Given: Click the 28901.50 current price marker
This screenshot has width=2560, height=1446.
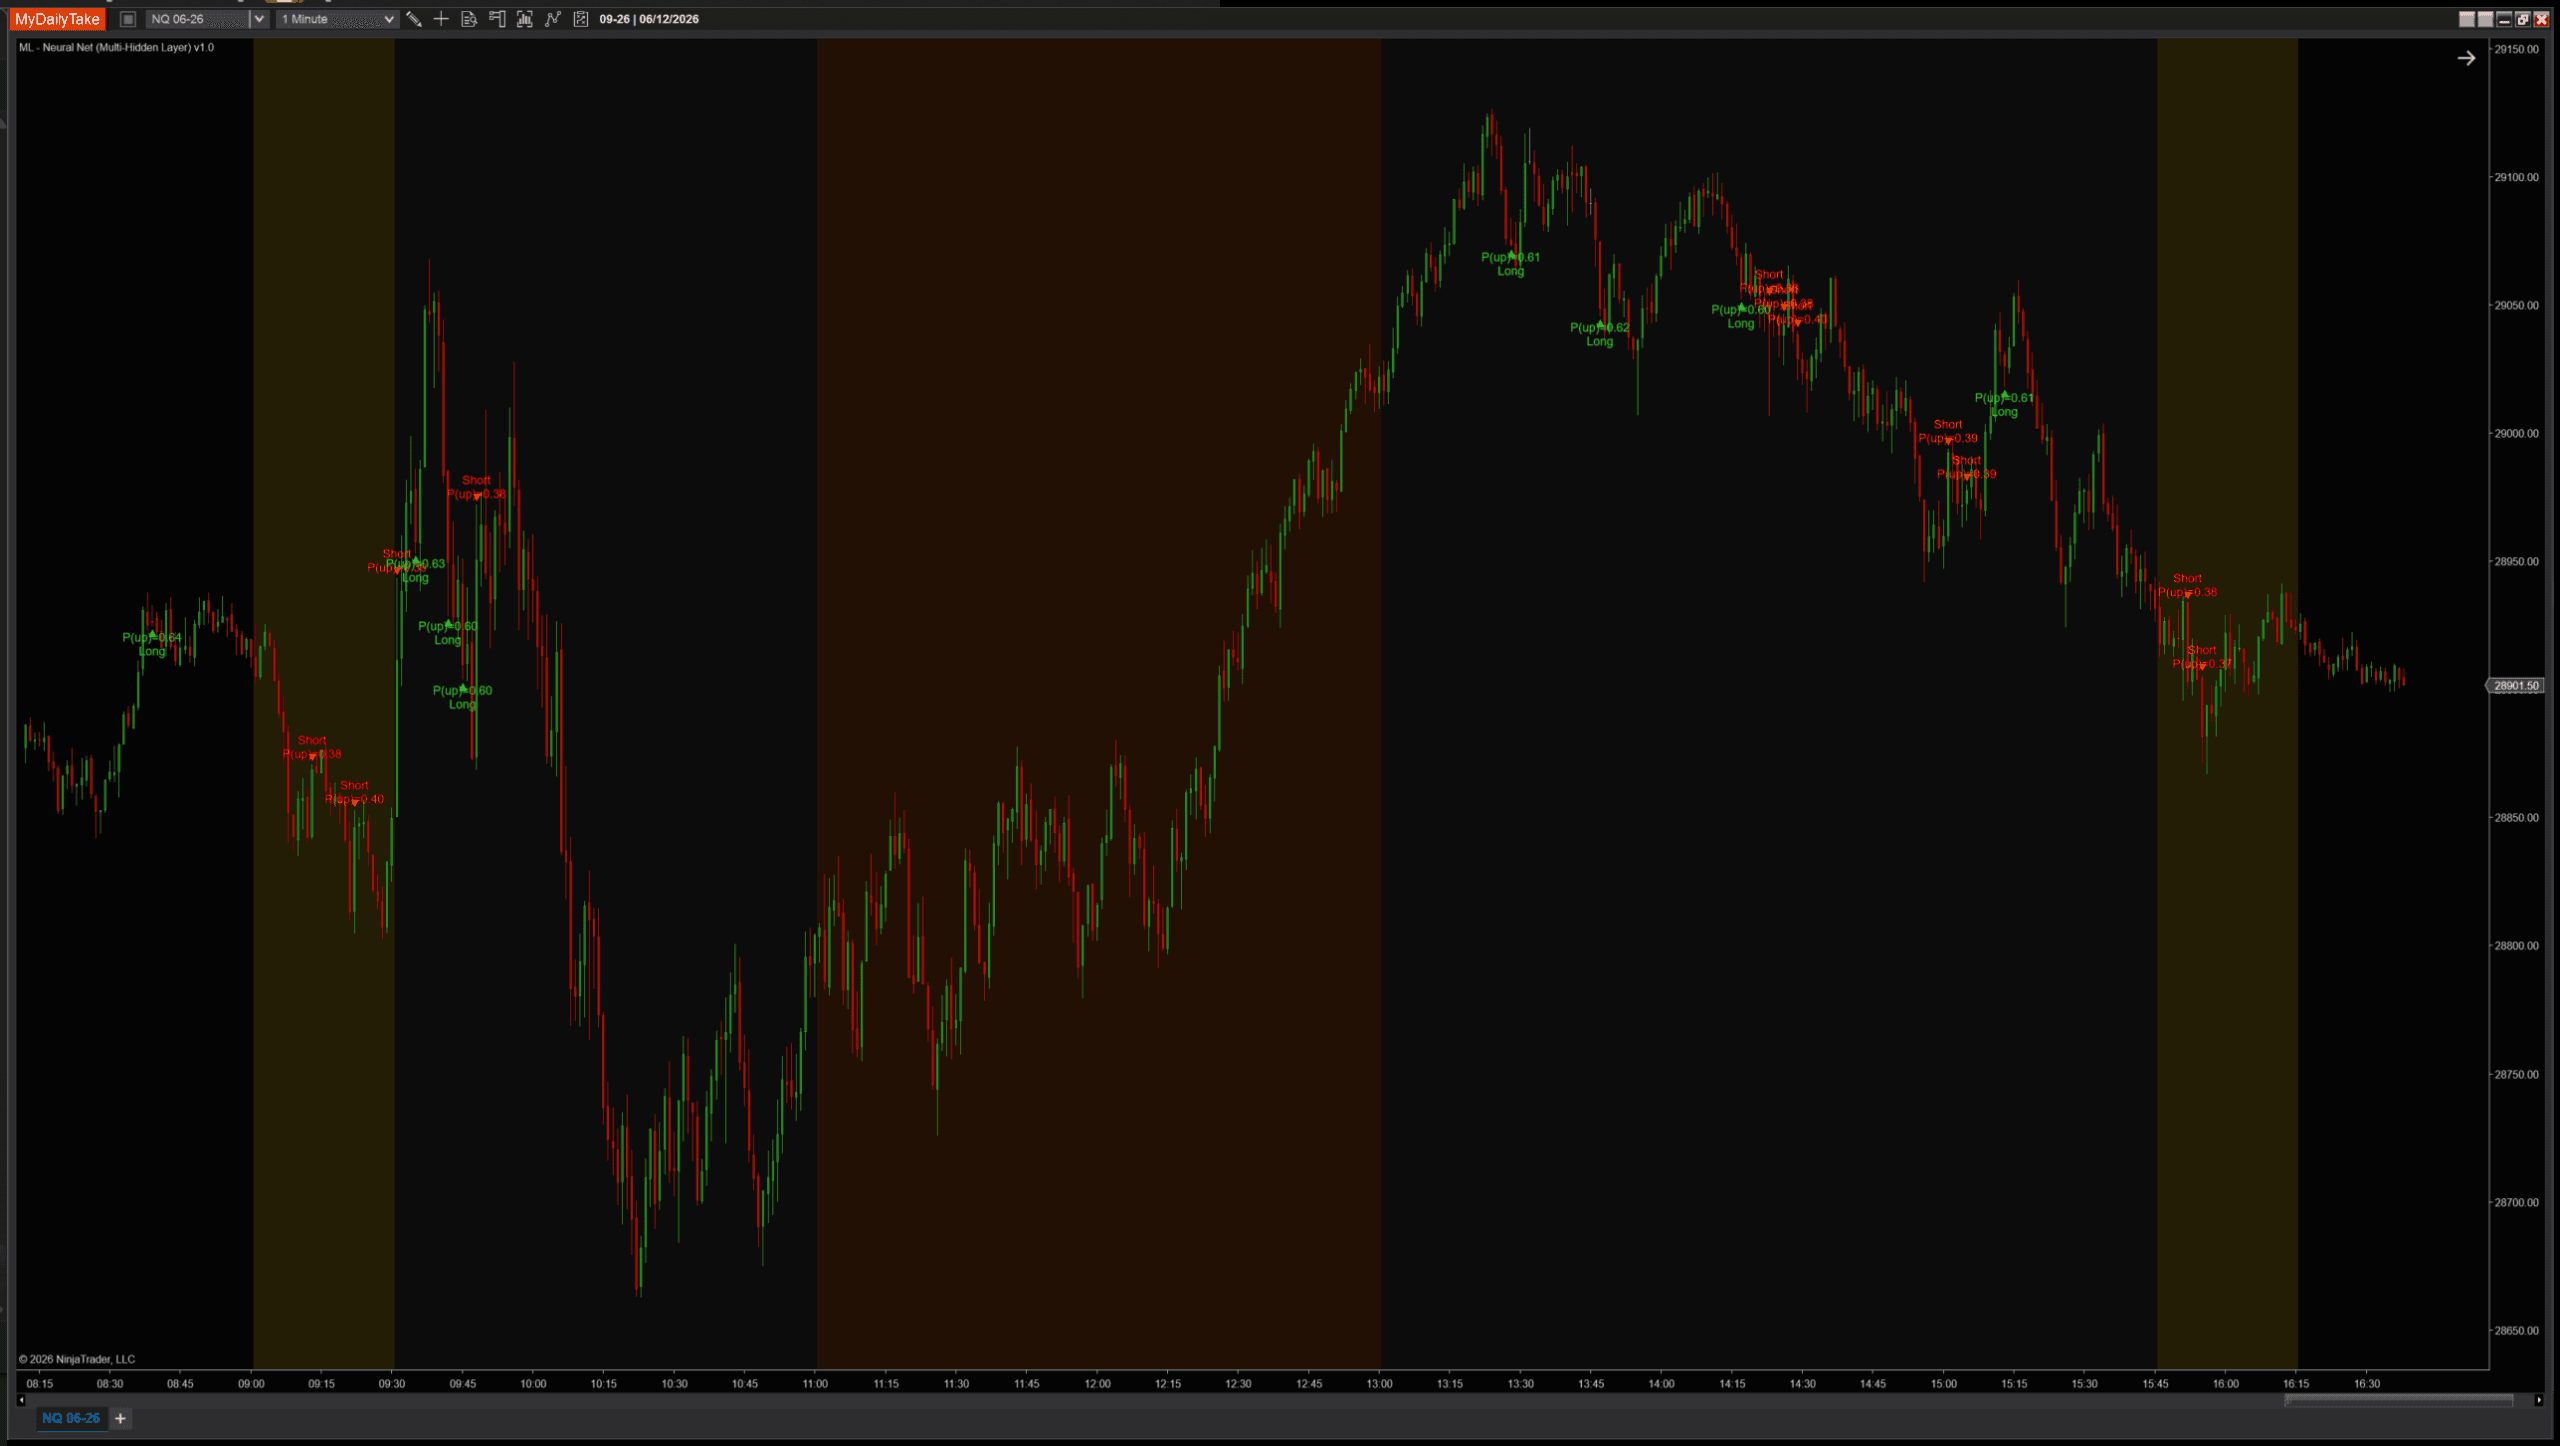Looking at the screenshot, I should [2514, 686].
